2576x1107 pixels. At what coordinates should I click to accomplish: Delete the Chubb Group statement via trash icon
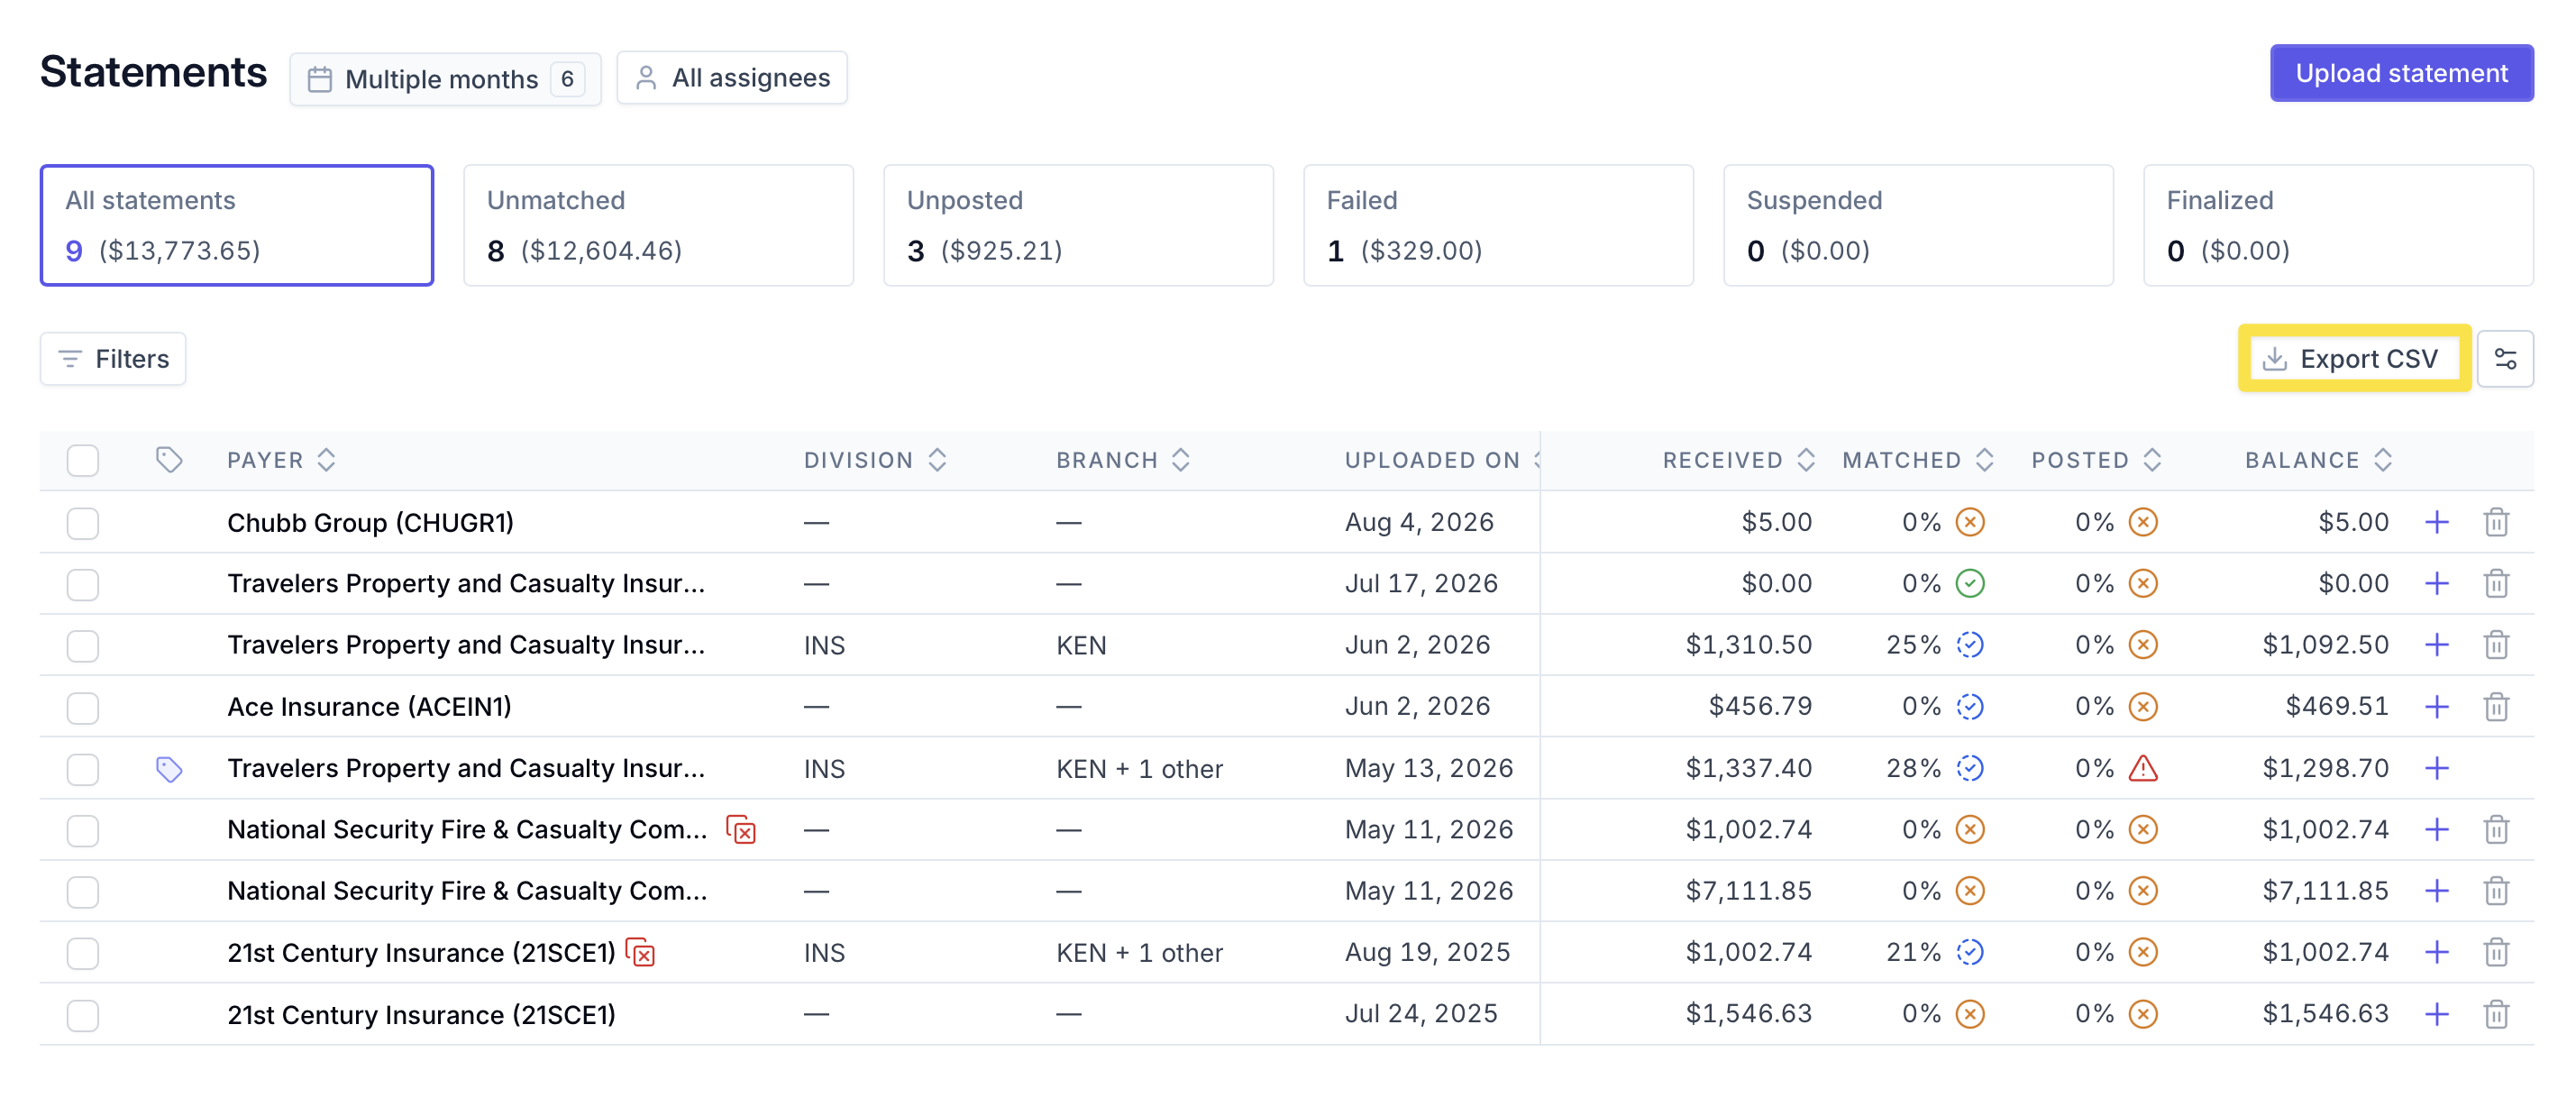[x=2496, y=522]
